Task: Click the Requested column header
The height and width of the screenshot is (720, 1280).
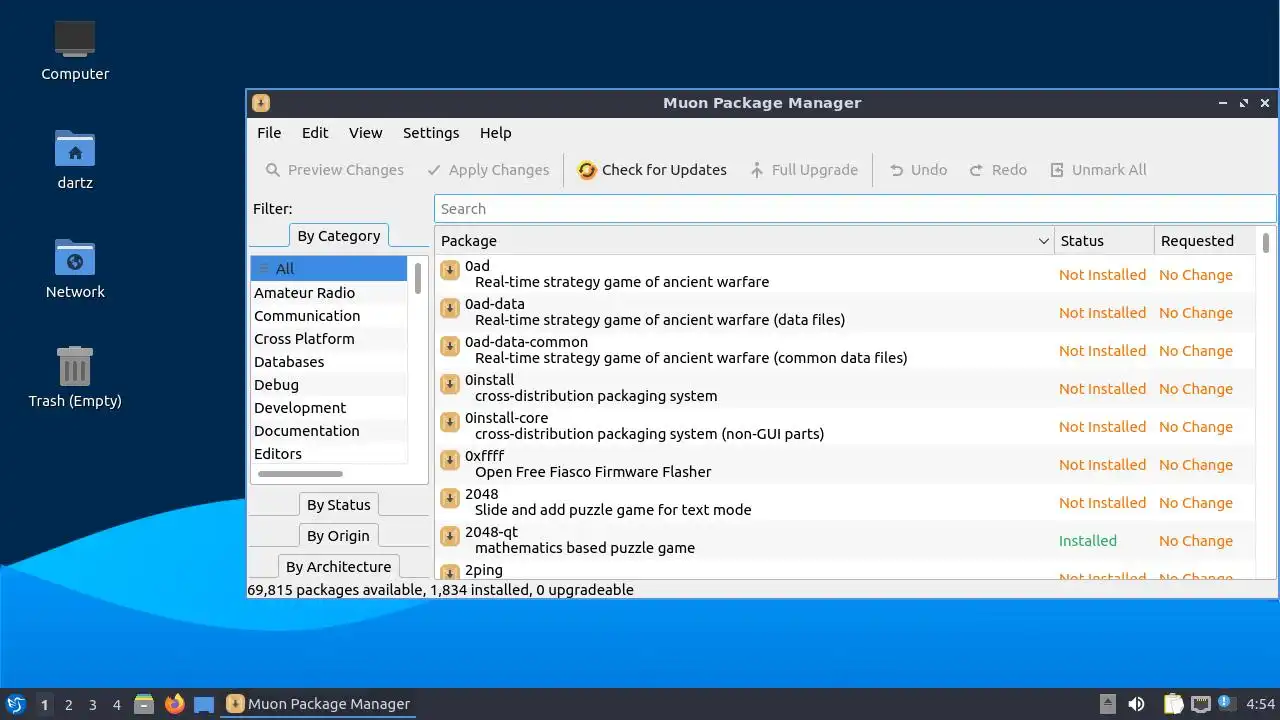Action: tap(1204, 241)
